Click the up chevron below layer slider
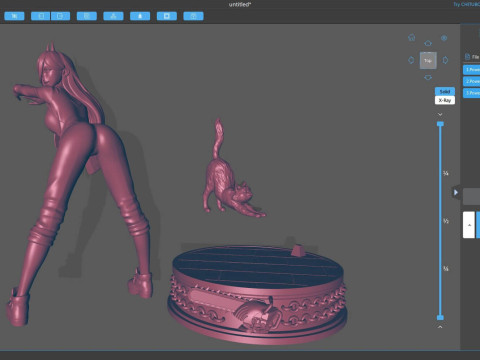The width and height of the screenshot is (480, 360). (x=440, y=327)
